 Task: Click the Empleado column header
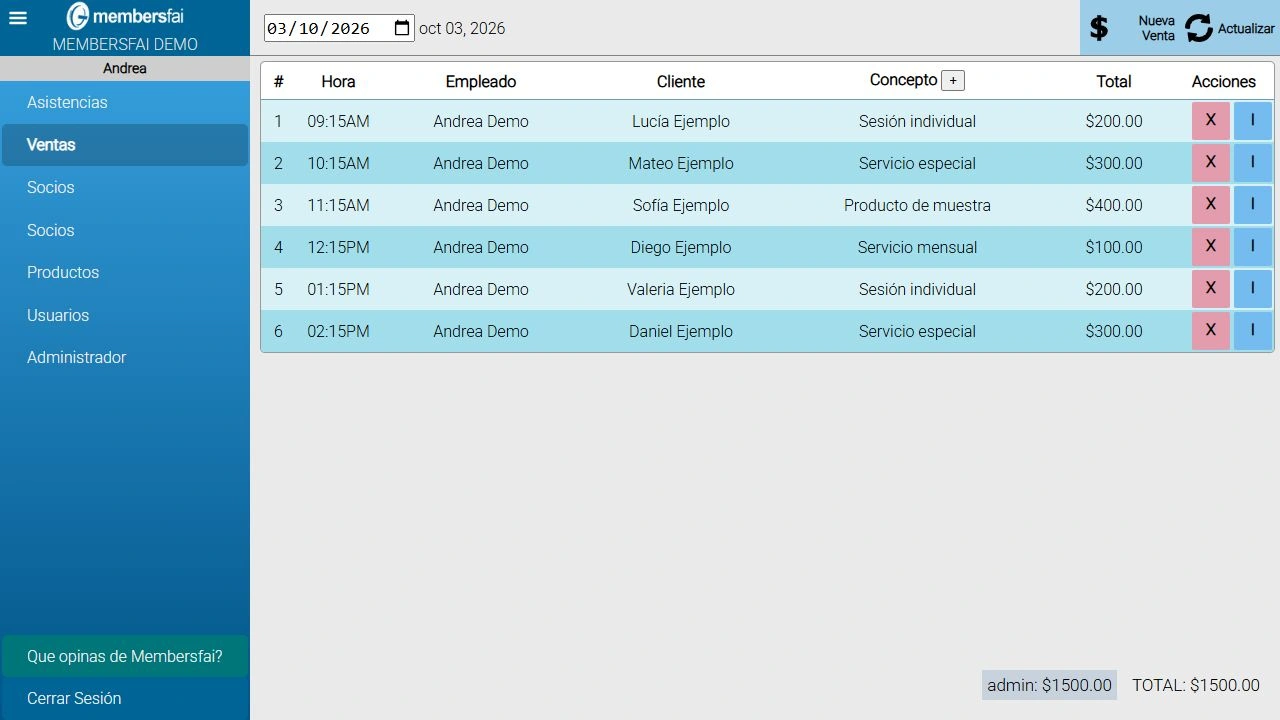(x=481, y=82)
